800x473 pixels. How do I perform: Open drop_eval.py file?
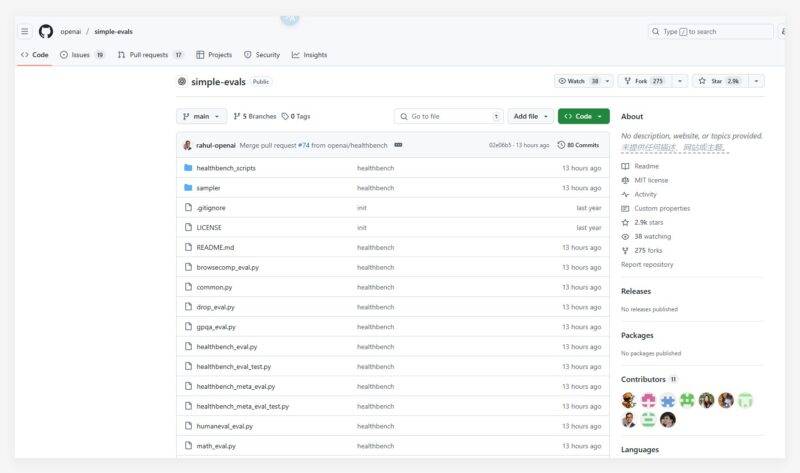point(215,307)
